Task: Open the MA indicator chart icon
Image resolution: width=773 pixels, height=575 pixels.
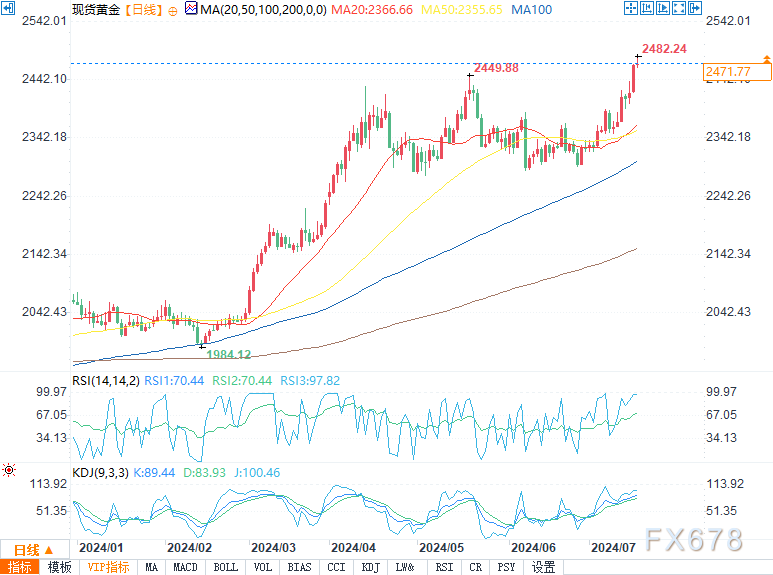Action: [191, 8]
